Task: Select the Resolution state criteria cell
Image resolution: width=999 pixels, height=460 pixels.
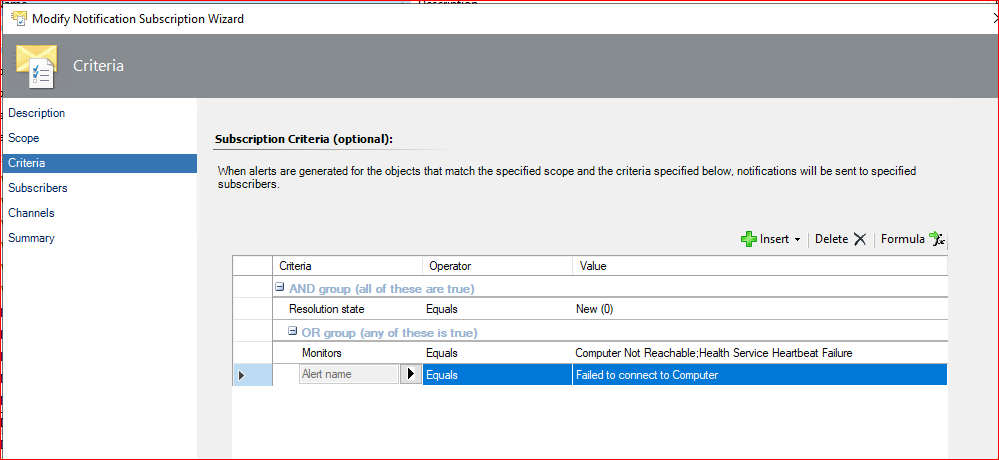Action: pyautogui.click(x=347, y=310)
